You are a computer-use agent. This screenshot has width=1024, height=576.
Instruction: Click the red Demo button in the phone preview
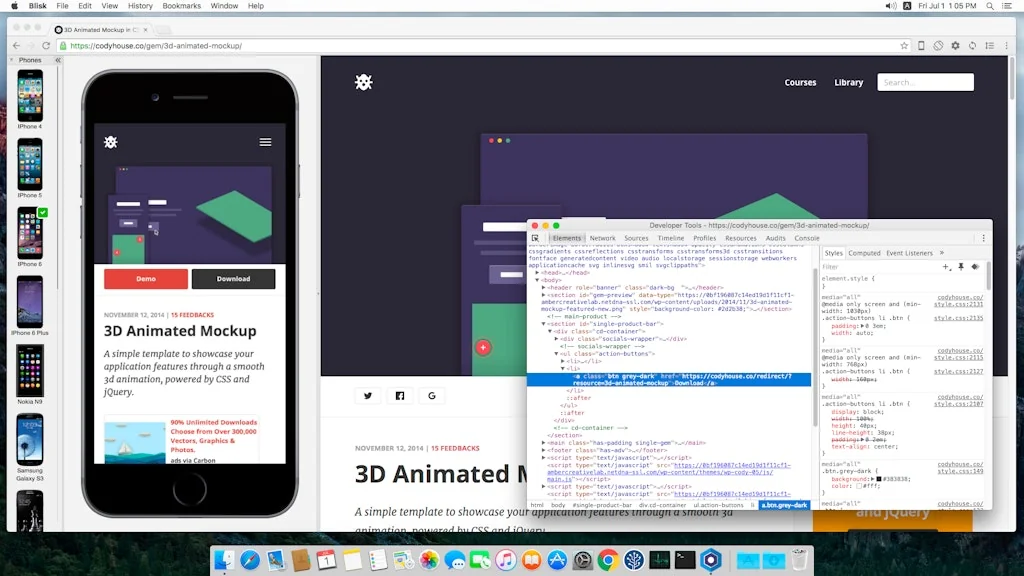coord(146,279)
